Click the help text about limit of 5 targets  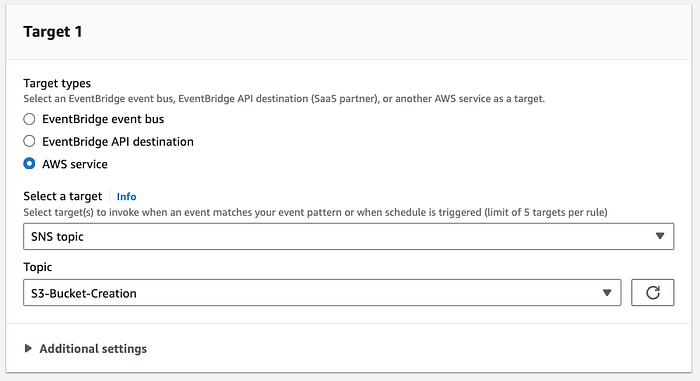(x=315, y=212)
